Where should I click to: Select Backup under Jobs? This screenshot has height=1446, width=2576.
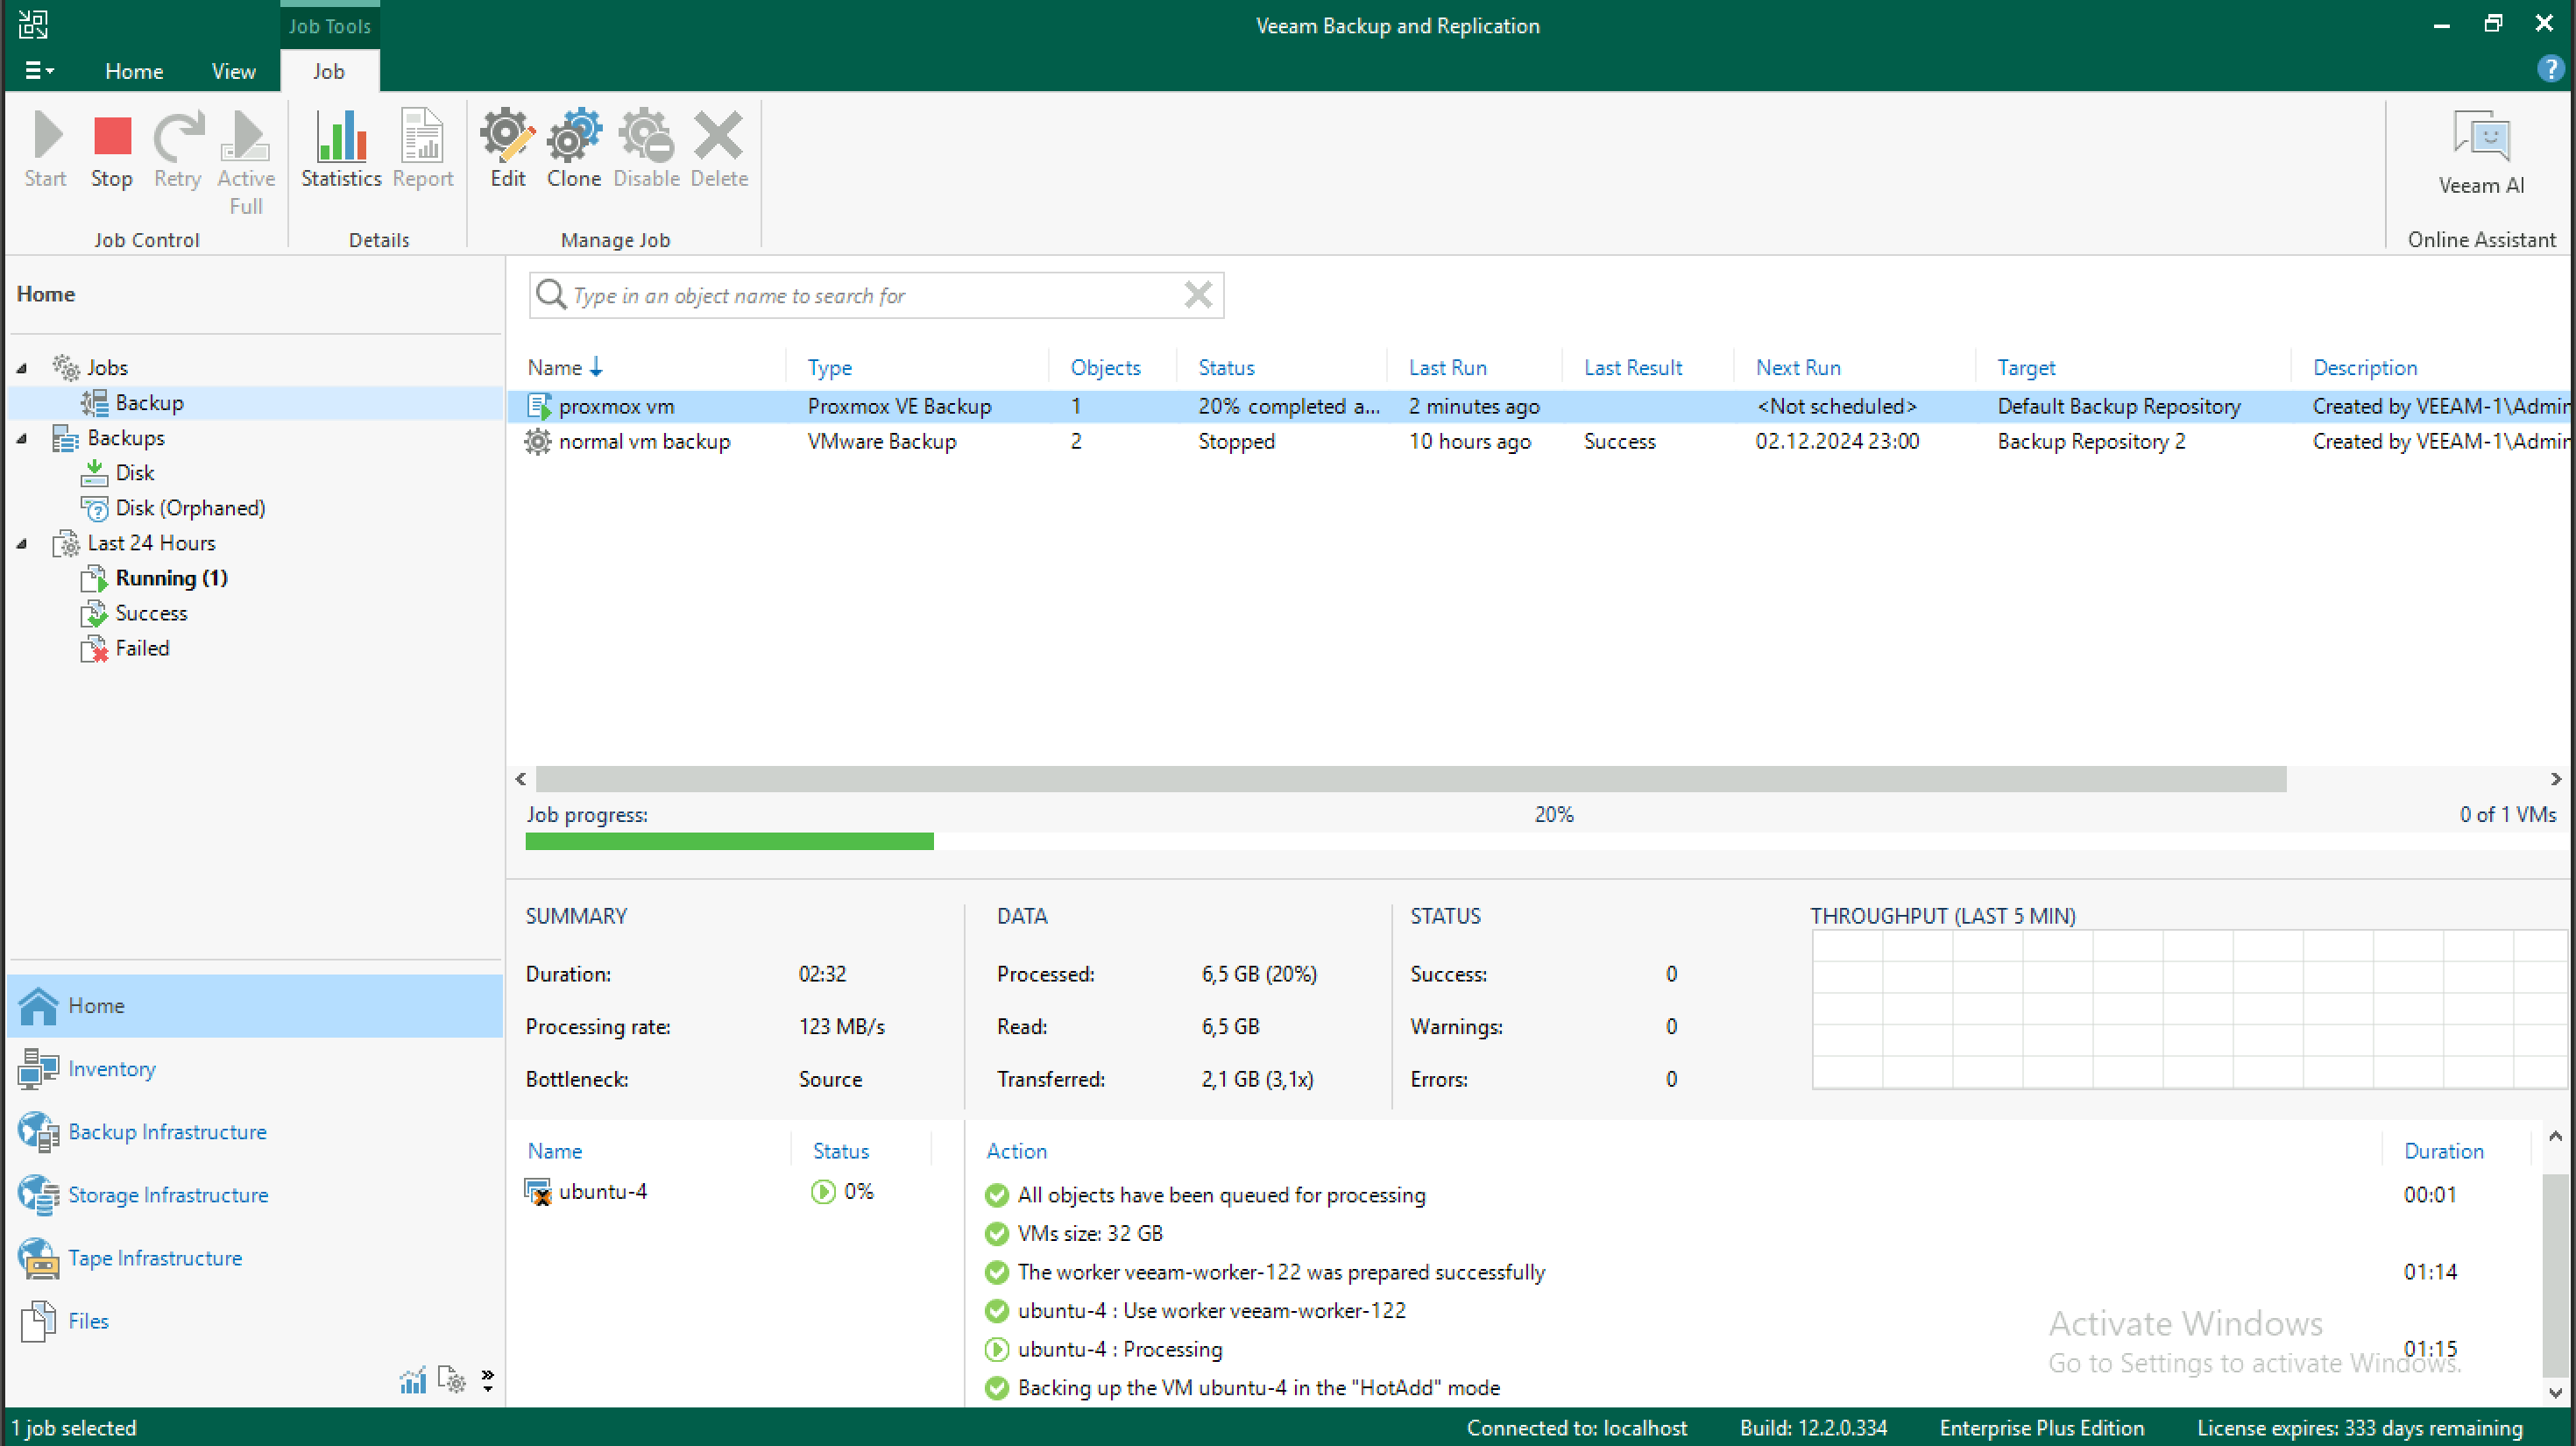[149, 403]
